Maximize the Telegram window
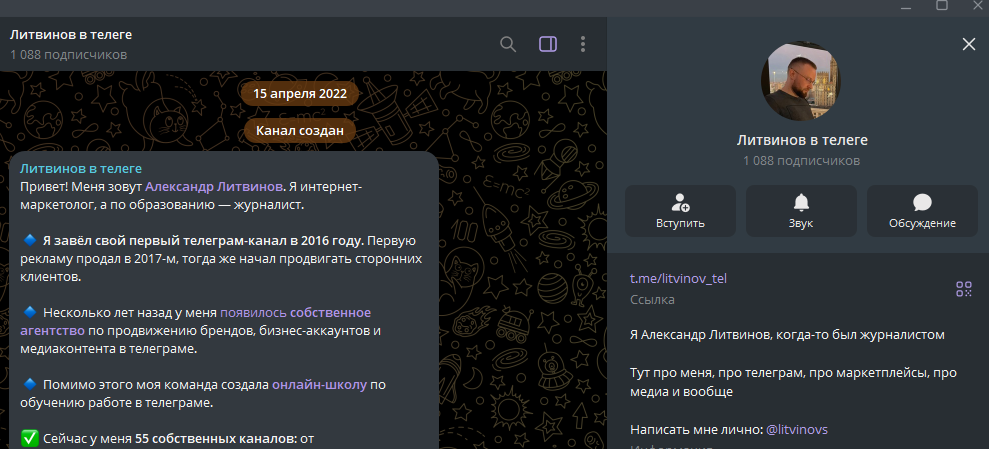989x449 pixels. click(941, 6)
